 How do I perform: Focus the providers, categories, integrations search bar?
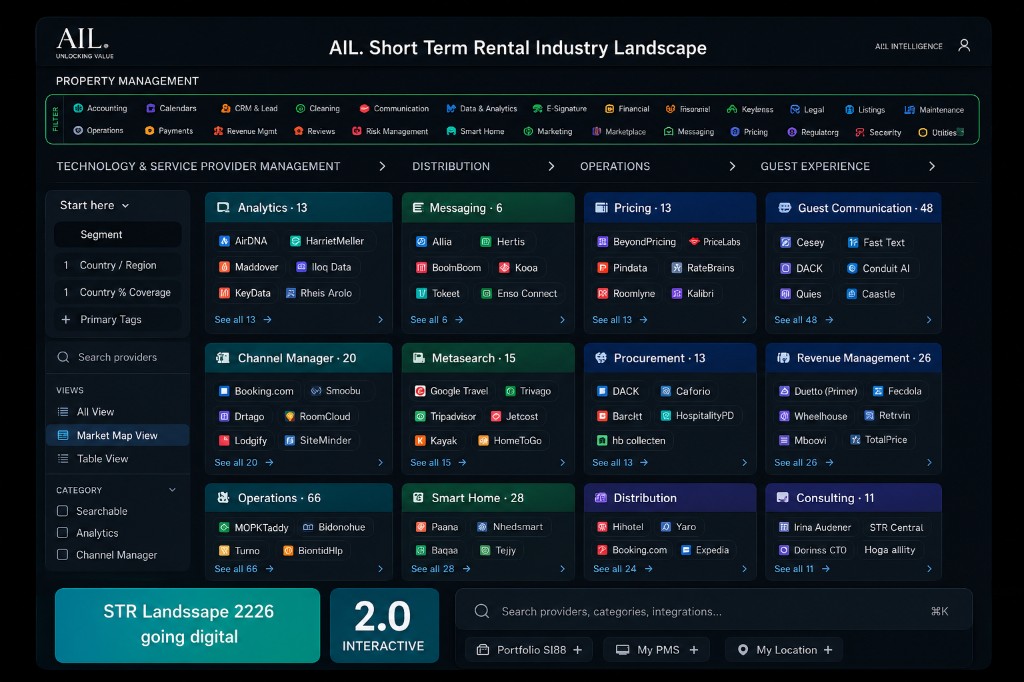tap(714, 611)
